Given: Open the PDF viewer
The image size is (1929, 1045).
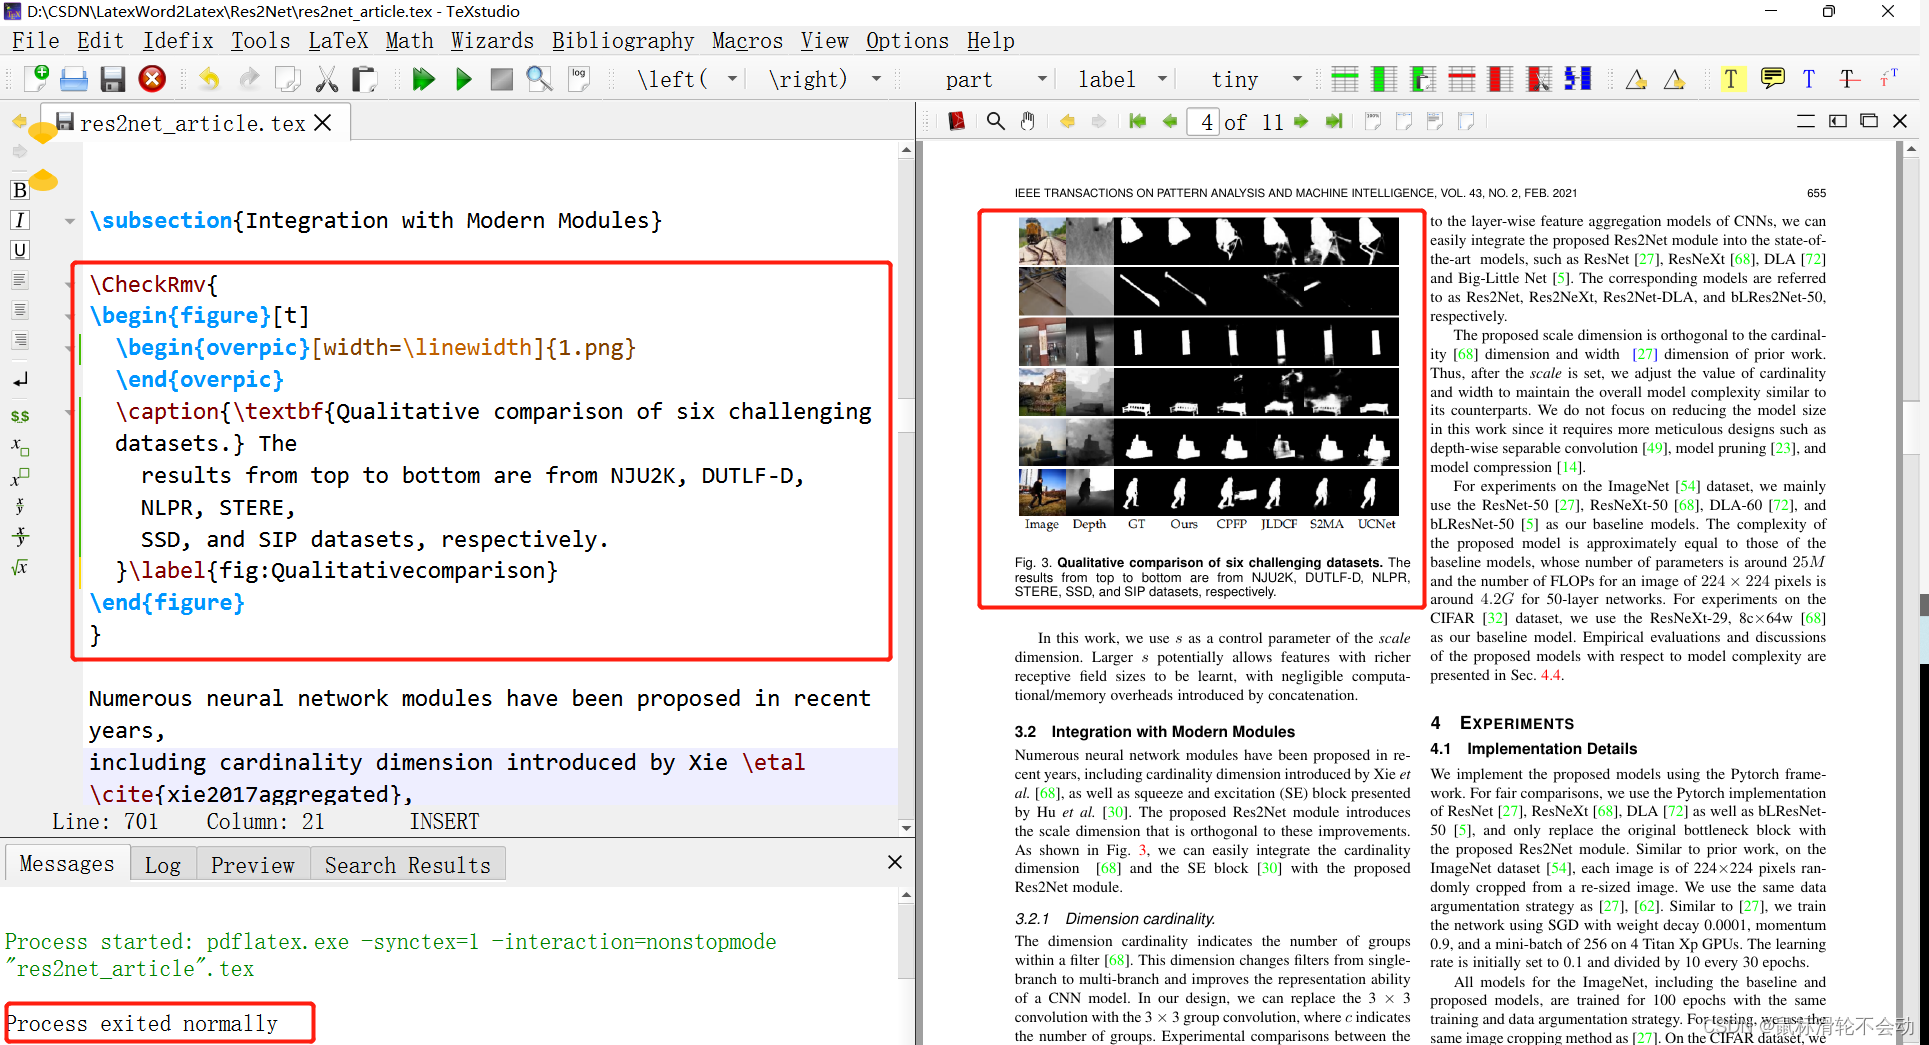Looking at the screenshot, I should tap(540, 79).
